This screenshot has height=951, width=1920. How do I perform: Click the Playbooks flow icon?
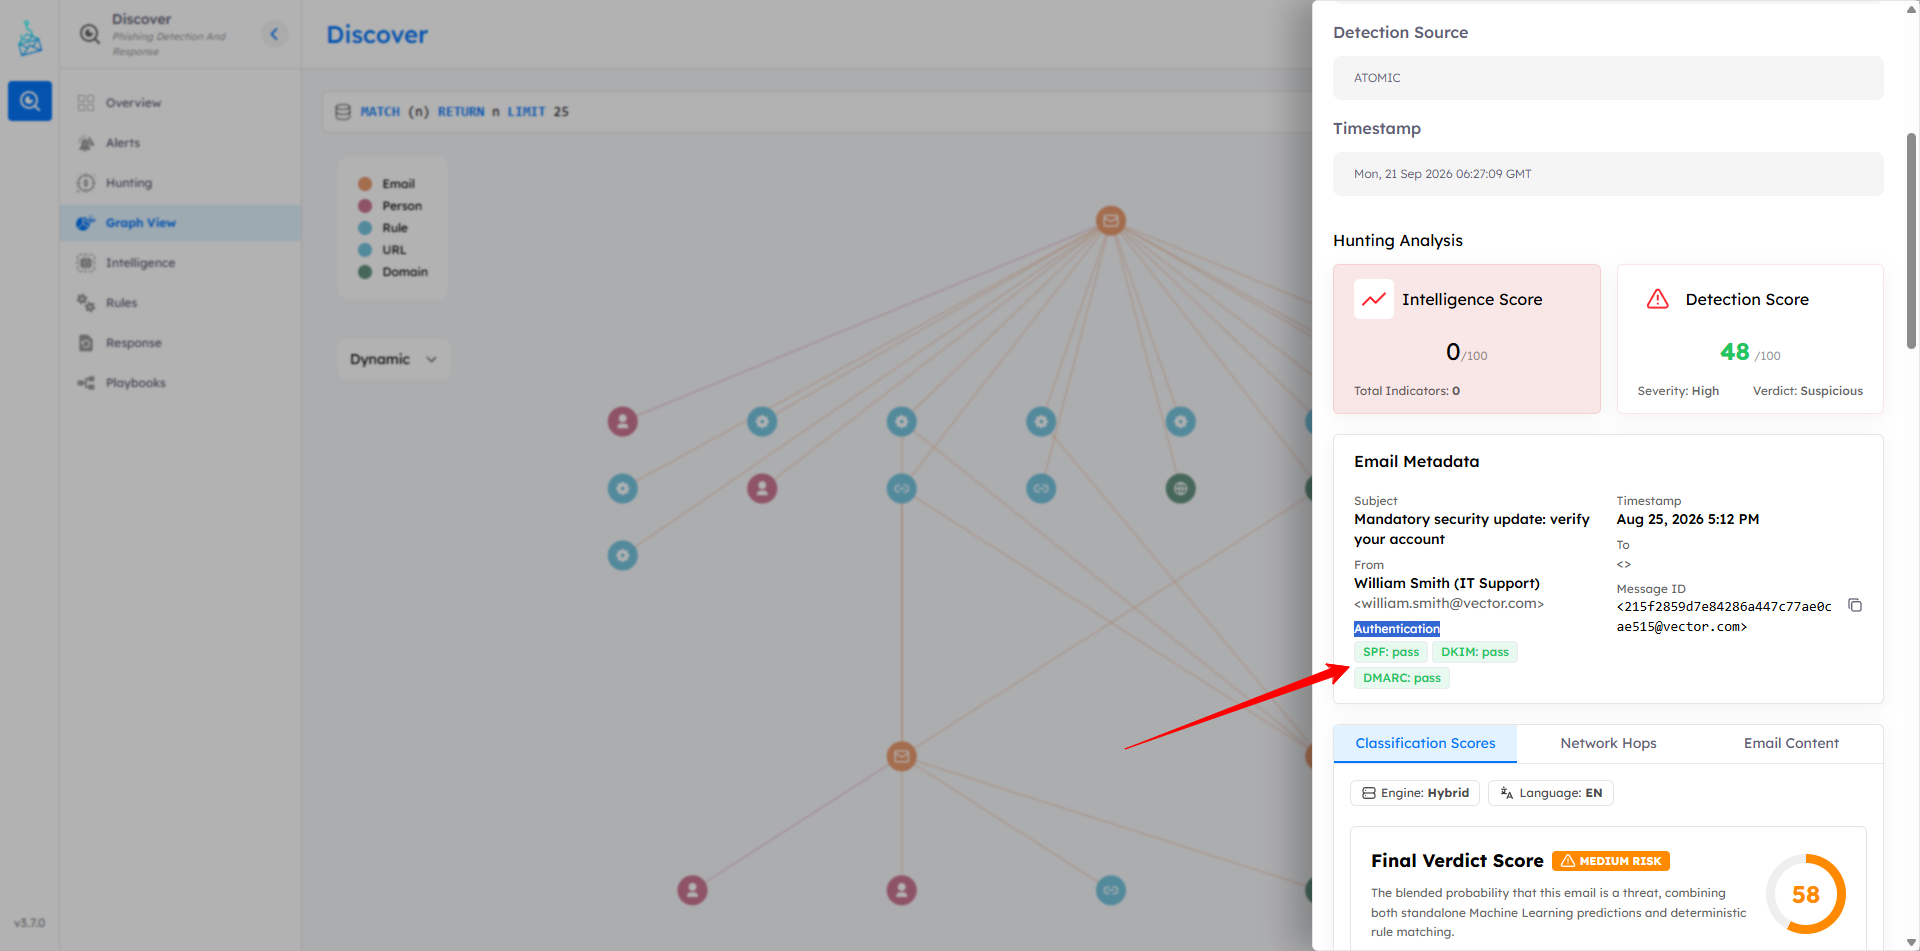86,383
